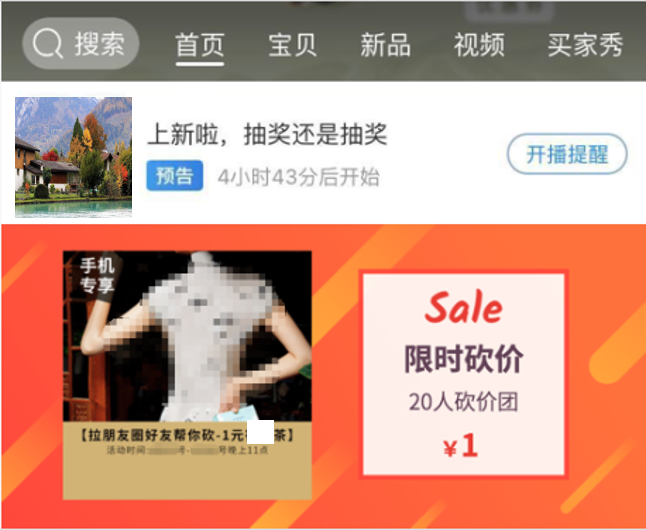646x530 pixels.
Task: Open the 宝贝 tab
Action: 293,45
